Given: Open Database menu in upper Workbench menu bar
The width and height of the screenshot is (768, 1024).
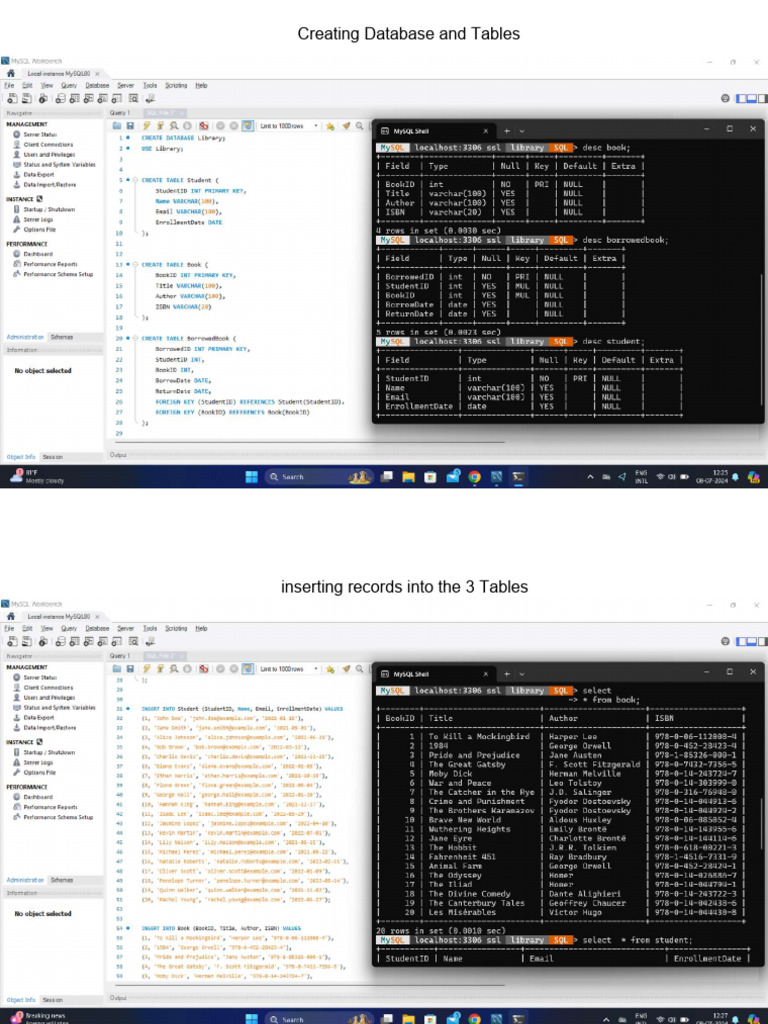Looking at the screenshot, I should (97, 86).
